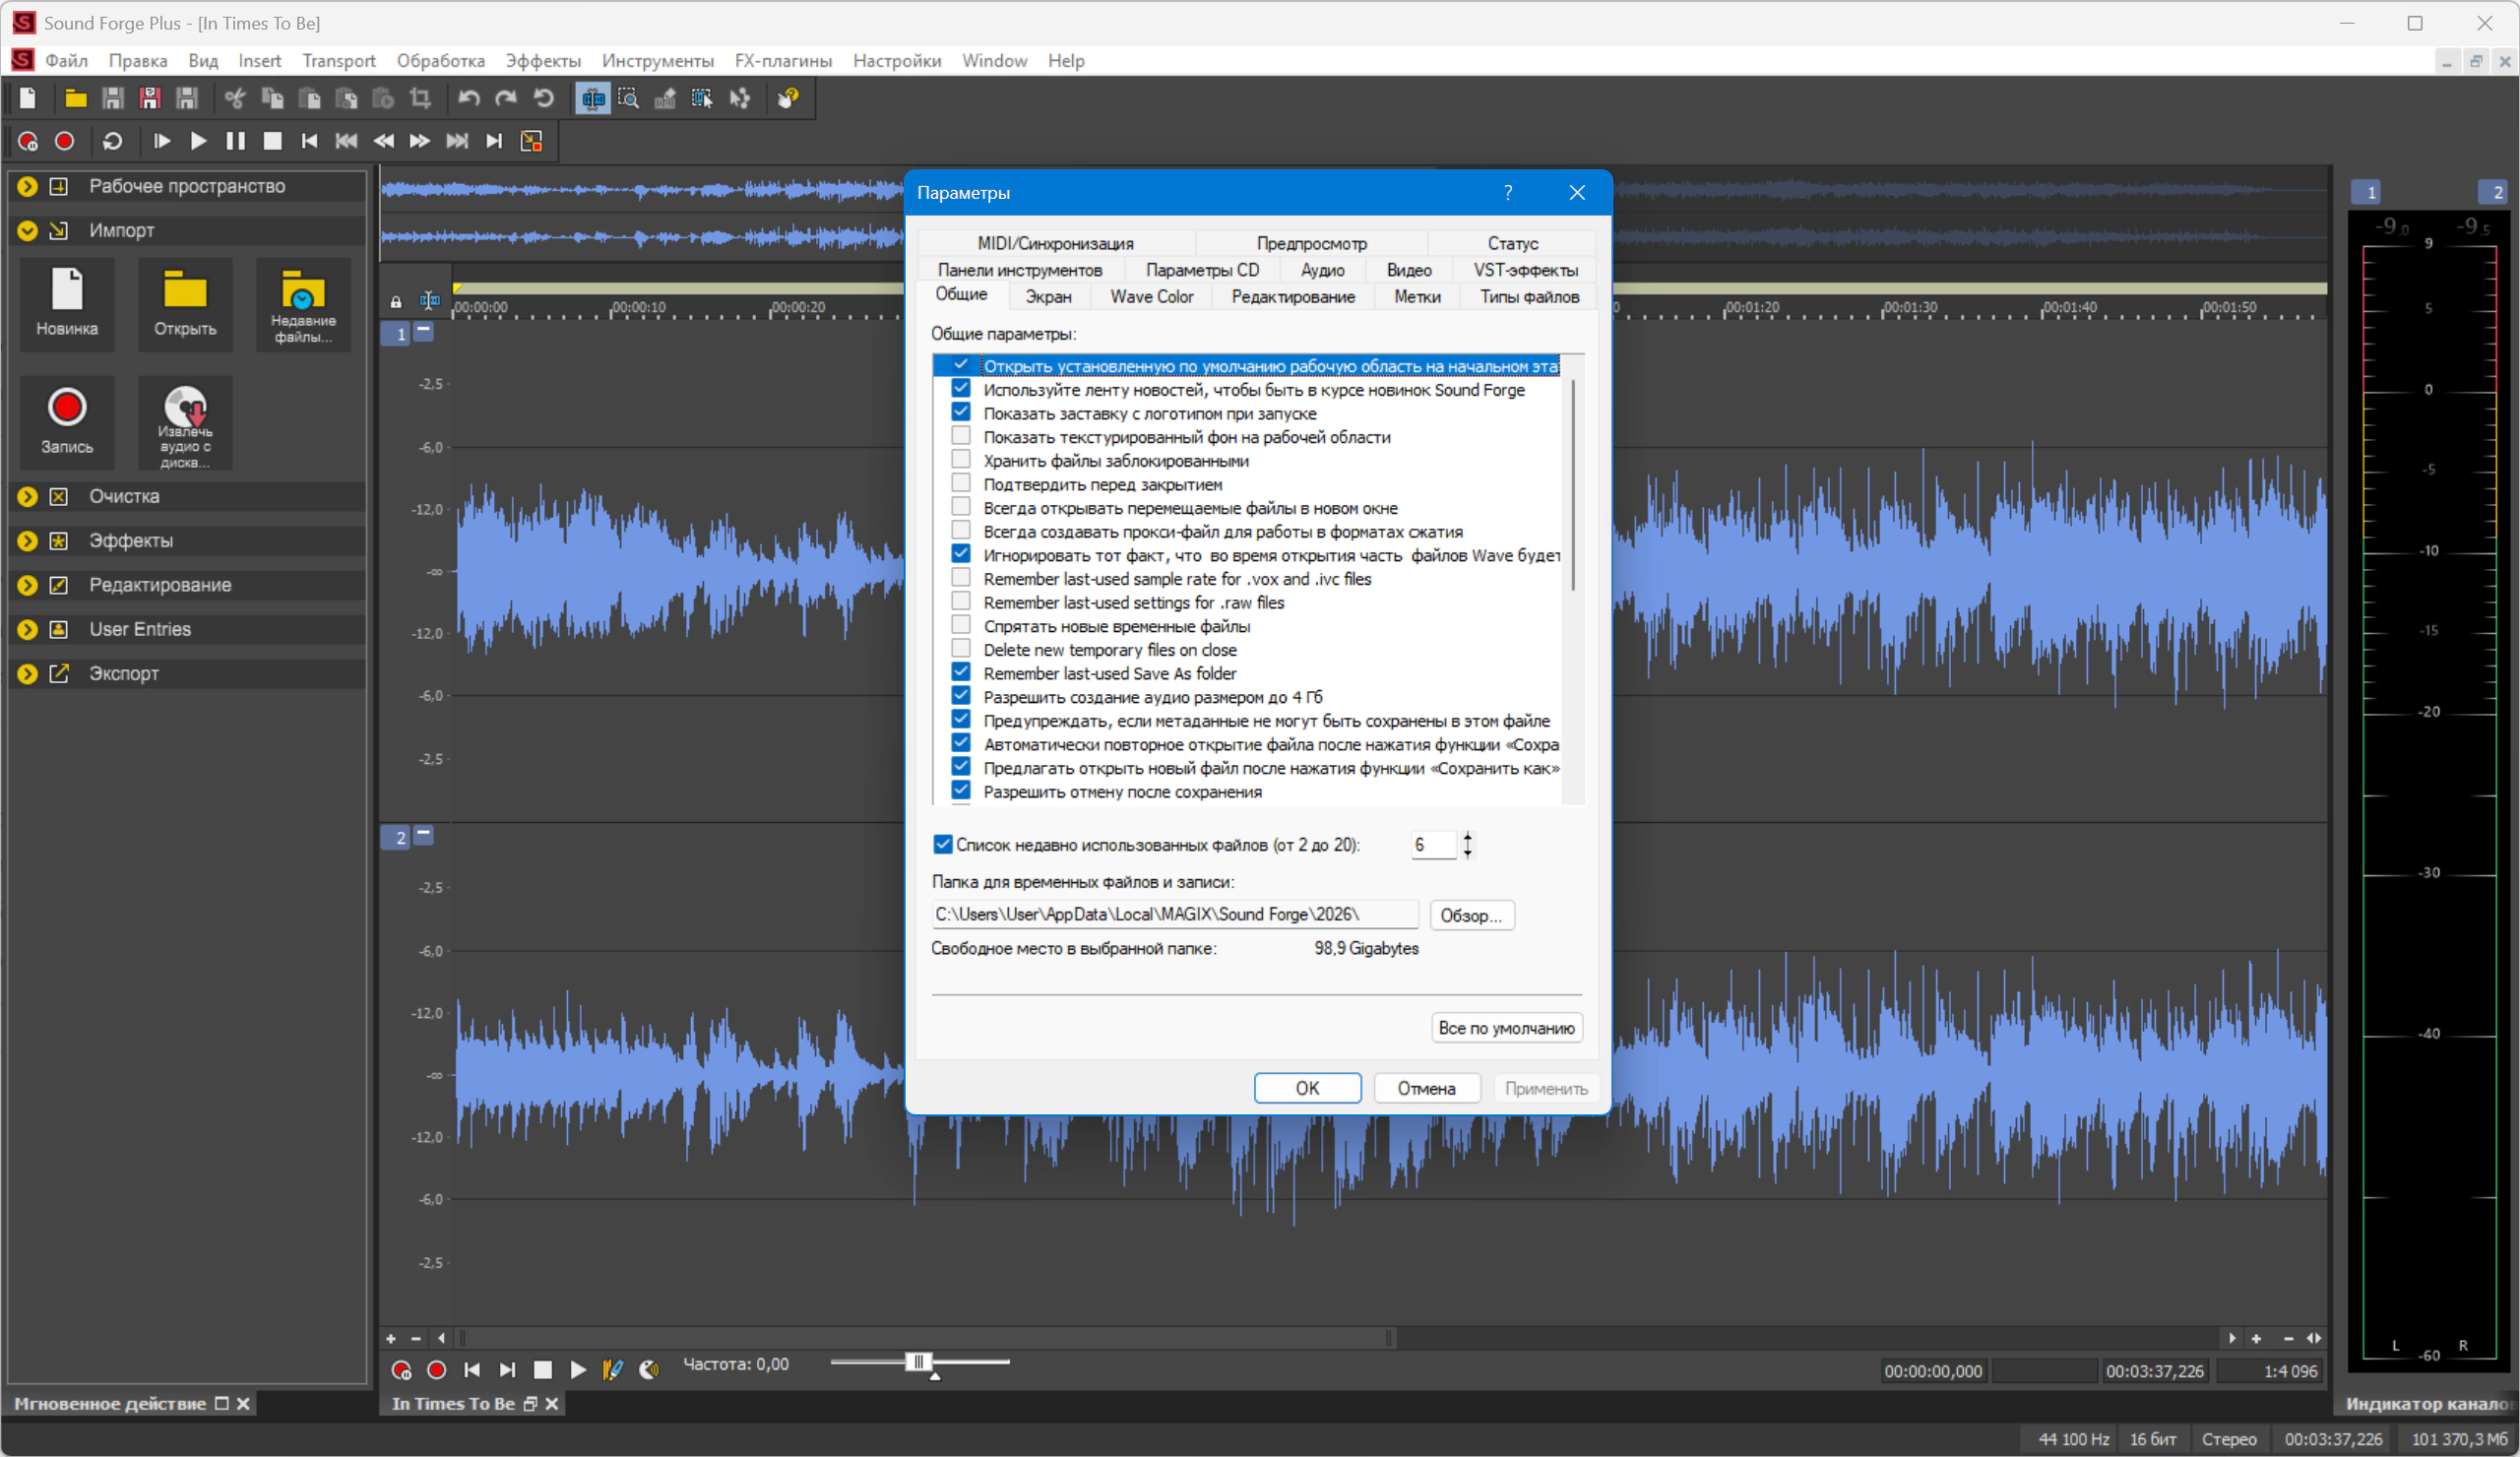Click the lock icon left of timeline ruler

[396, 301]
